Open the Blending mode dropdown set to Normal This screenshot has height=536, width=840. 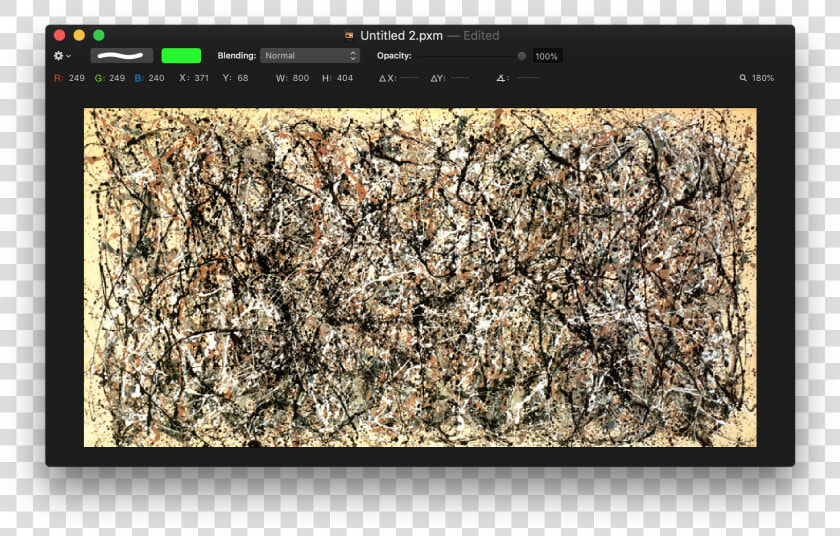(x=310, y=56)
